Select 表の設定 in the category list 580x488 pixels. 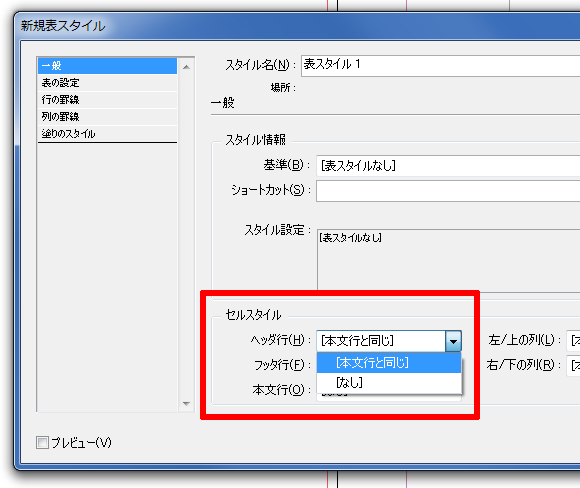(107, 83)
